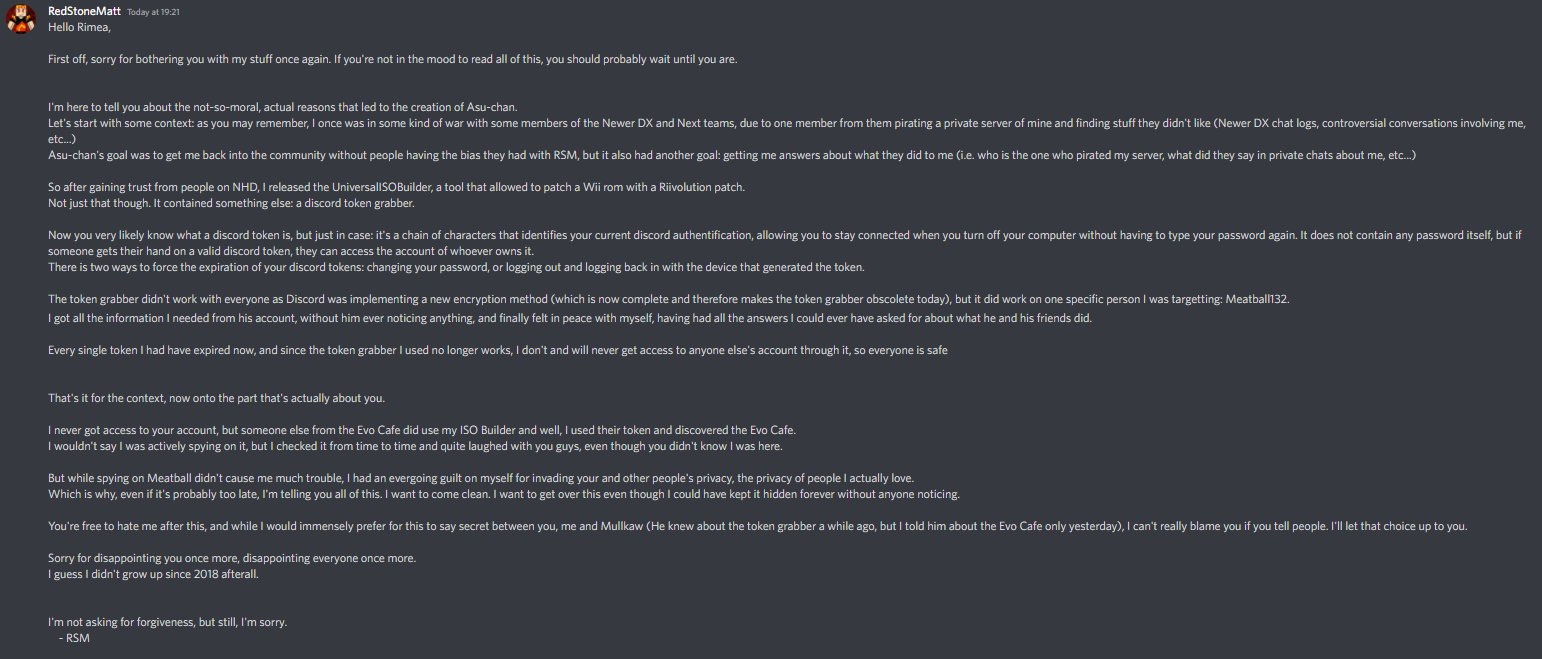Click the RedStoneMatt username
This screenshot has height=659, width=1542.
[84, 11]
